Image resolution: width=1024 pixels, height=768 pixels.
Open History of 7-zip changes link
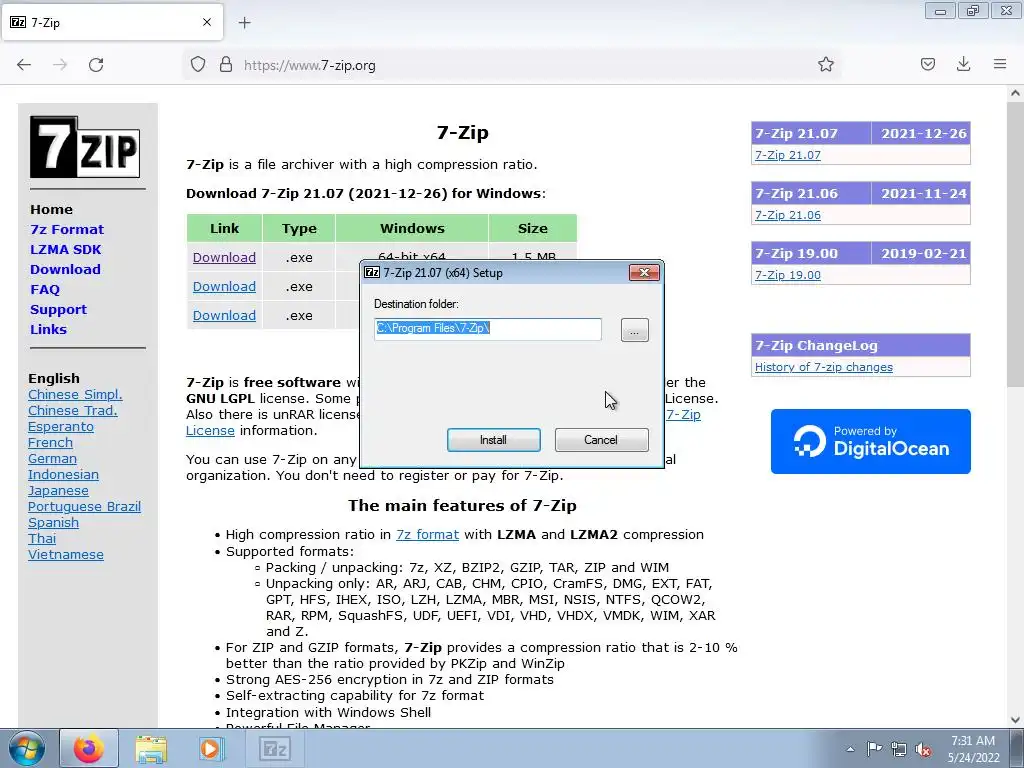(x=824, y=367)
